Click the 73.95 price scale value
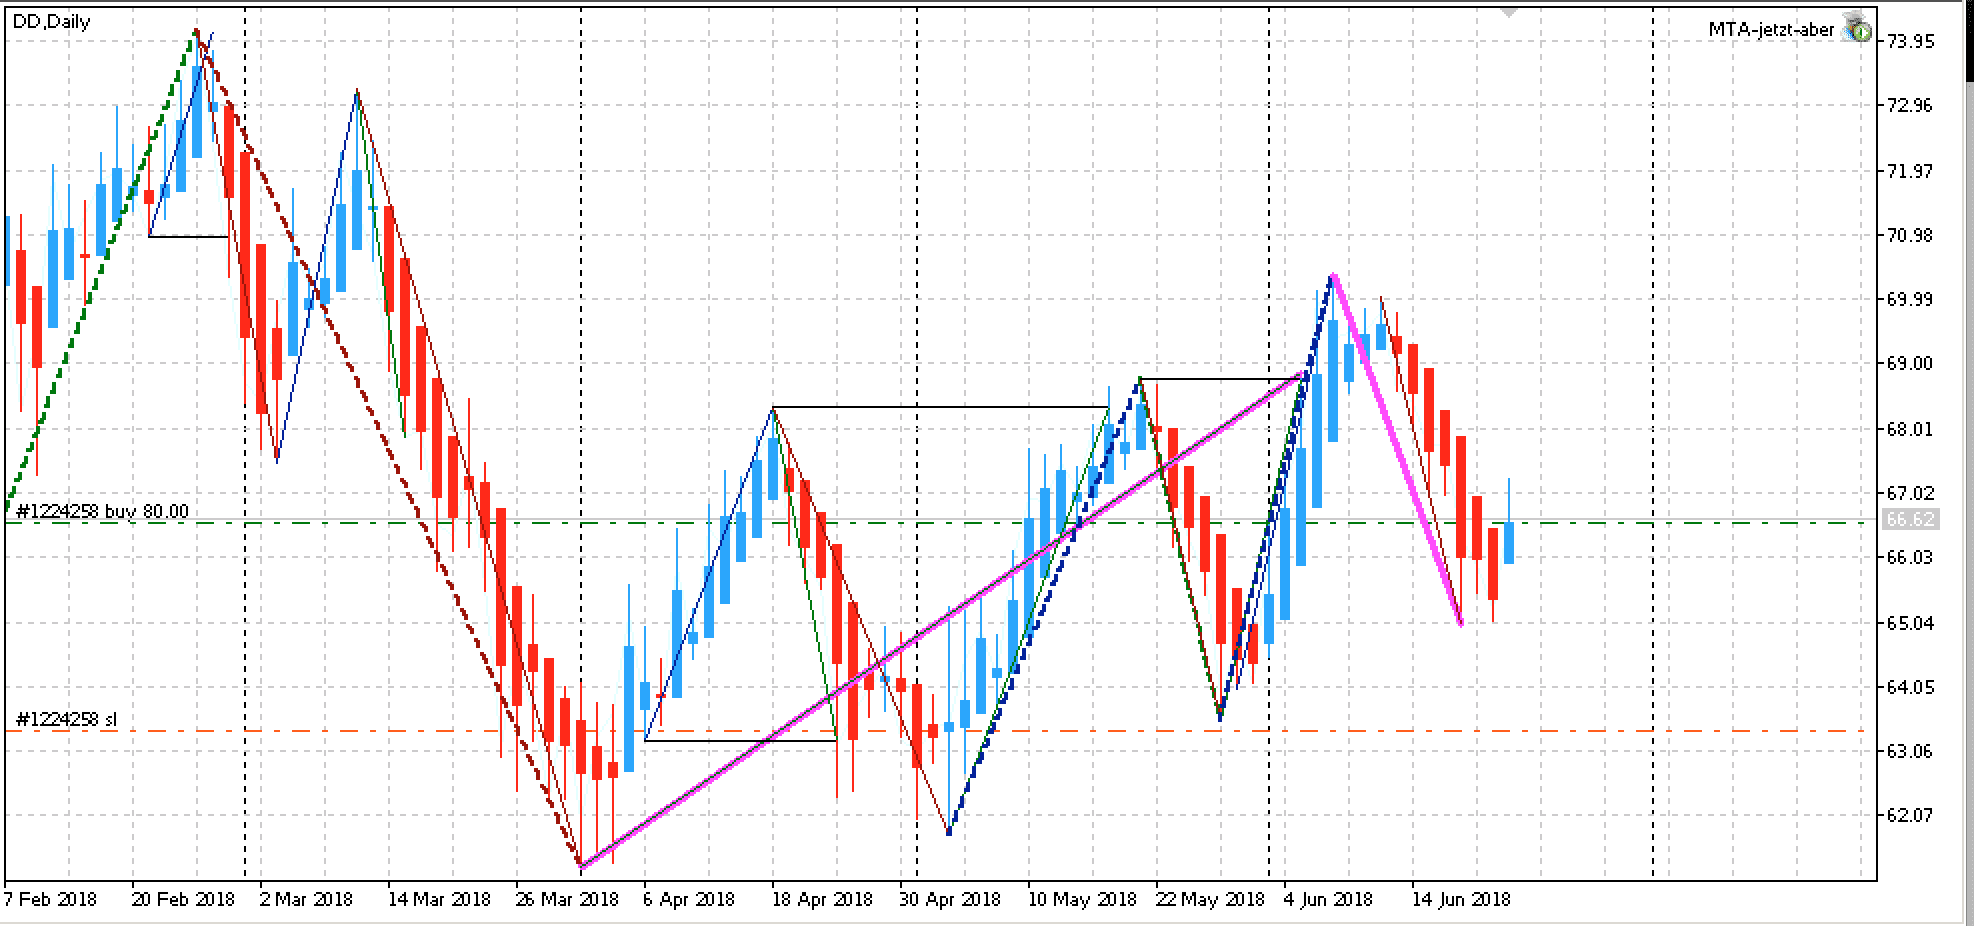1974x926 pixels. [x=1910, y=41]
